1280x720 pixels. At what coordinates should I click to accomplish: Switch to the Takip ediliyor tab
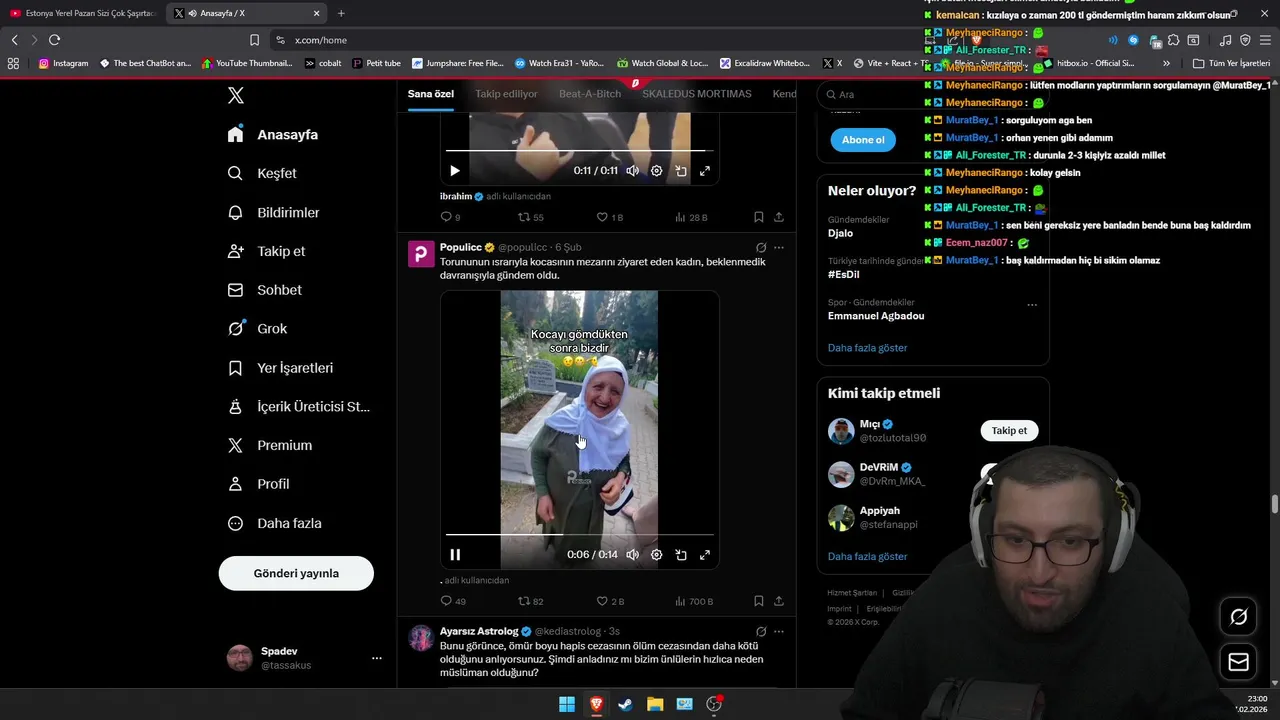point(506,94)
